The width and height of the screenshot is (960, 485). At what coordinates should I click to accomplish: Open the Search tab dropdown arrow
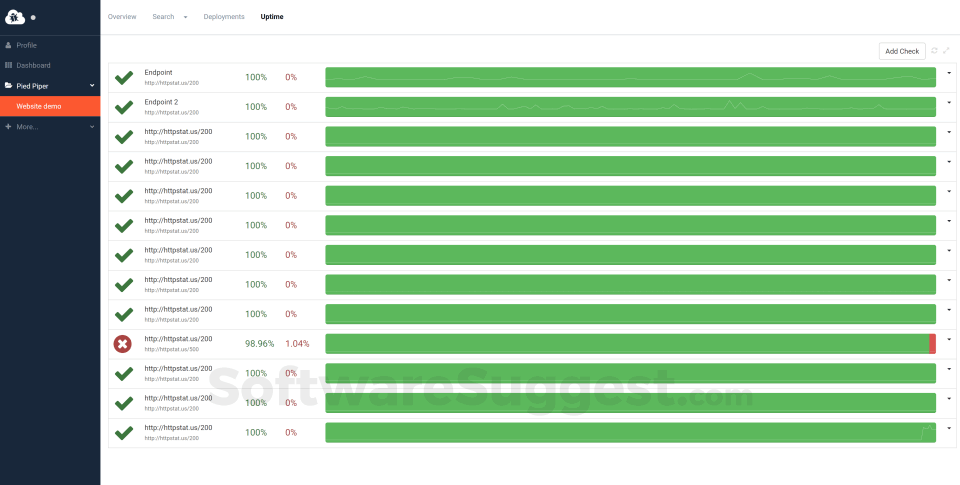click(x=185, y=17)
